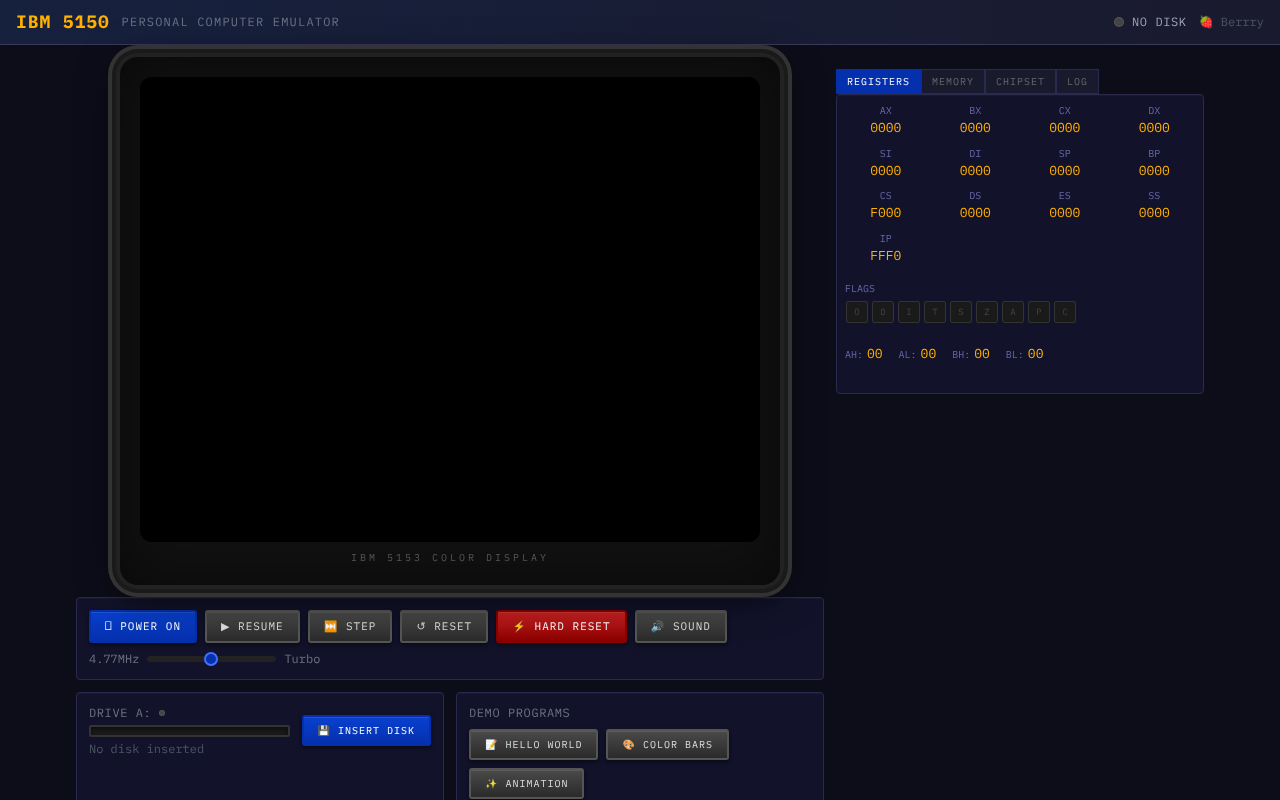Click the Direction (D) flag indicator

pyautogui.click(x=883, y=312)
